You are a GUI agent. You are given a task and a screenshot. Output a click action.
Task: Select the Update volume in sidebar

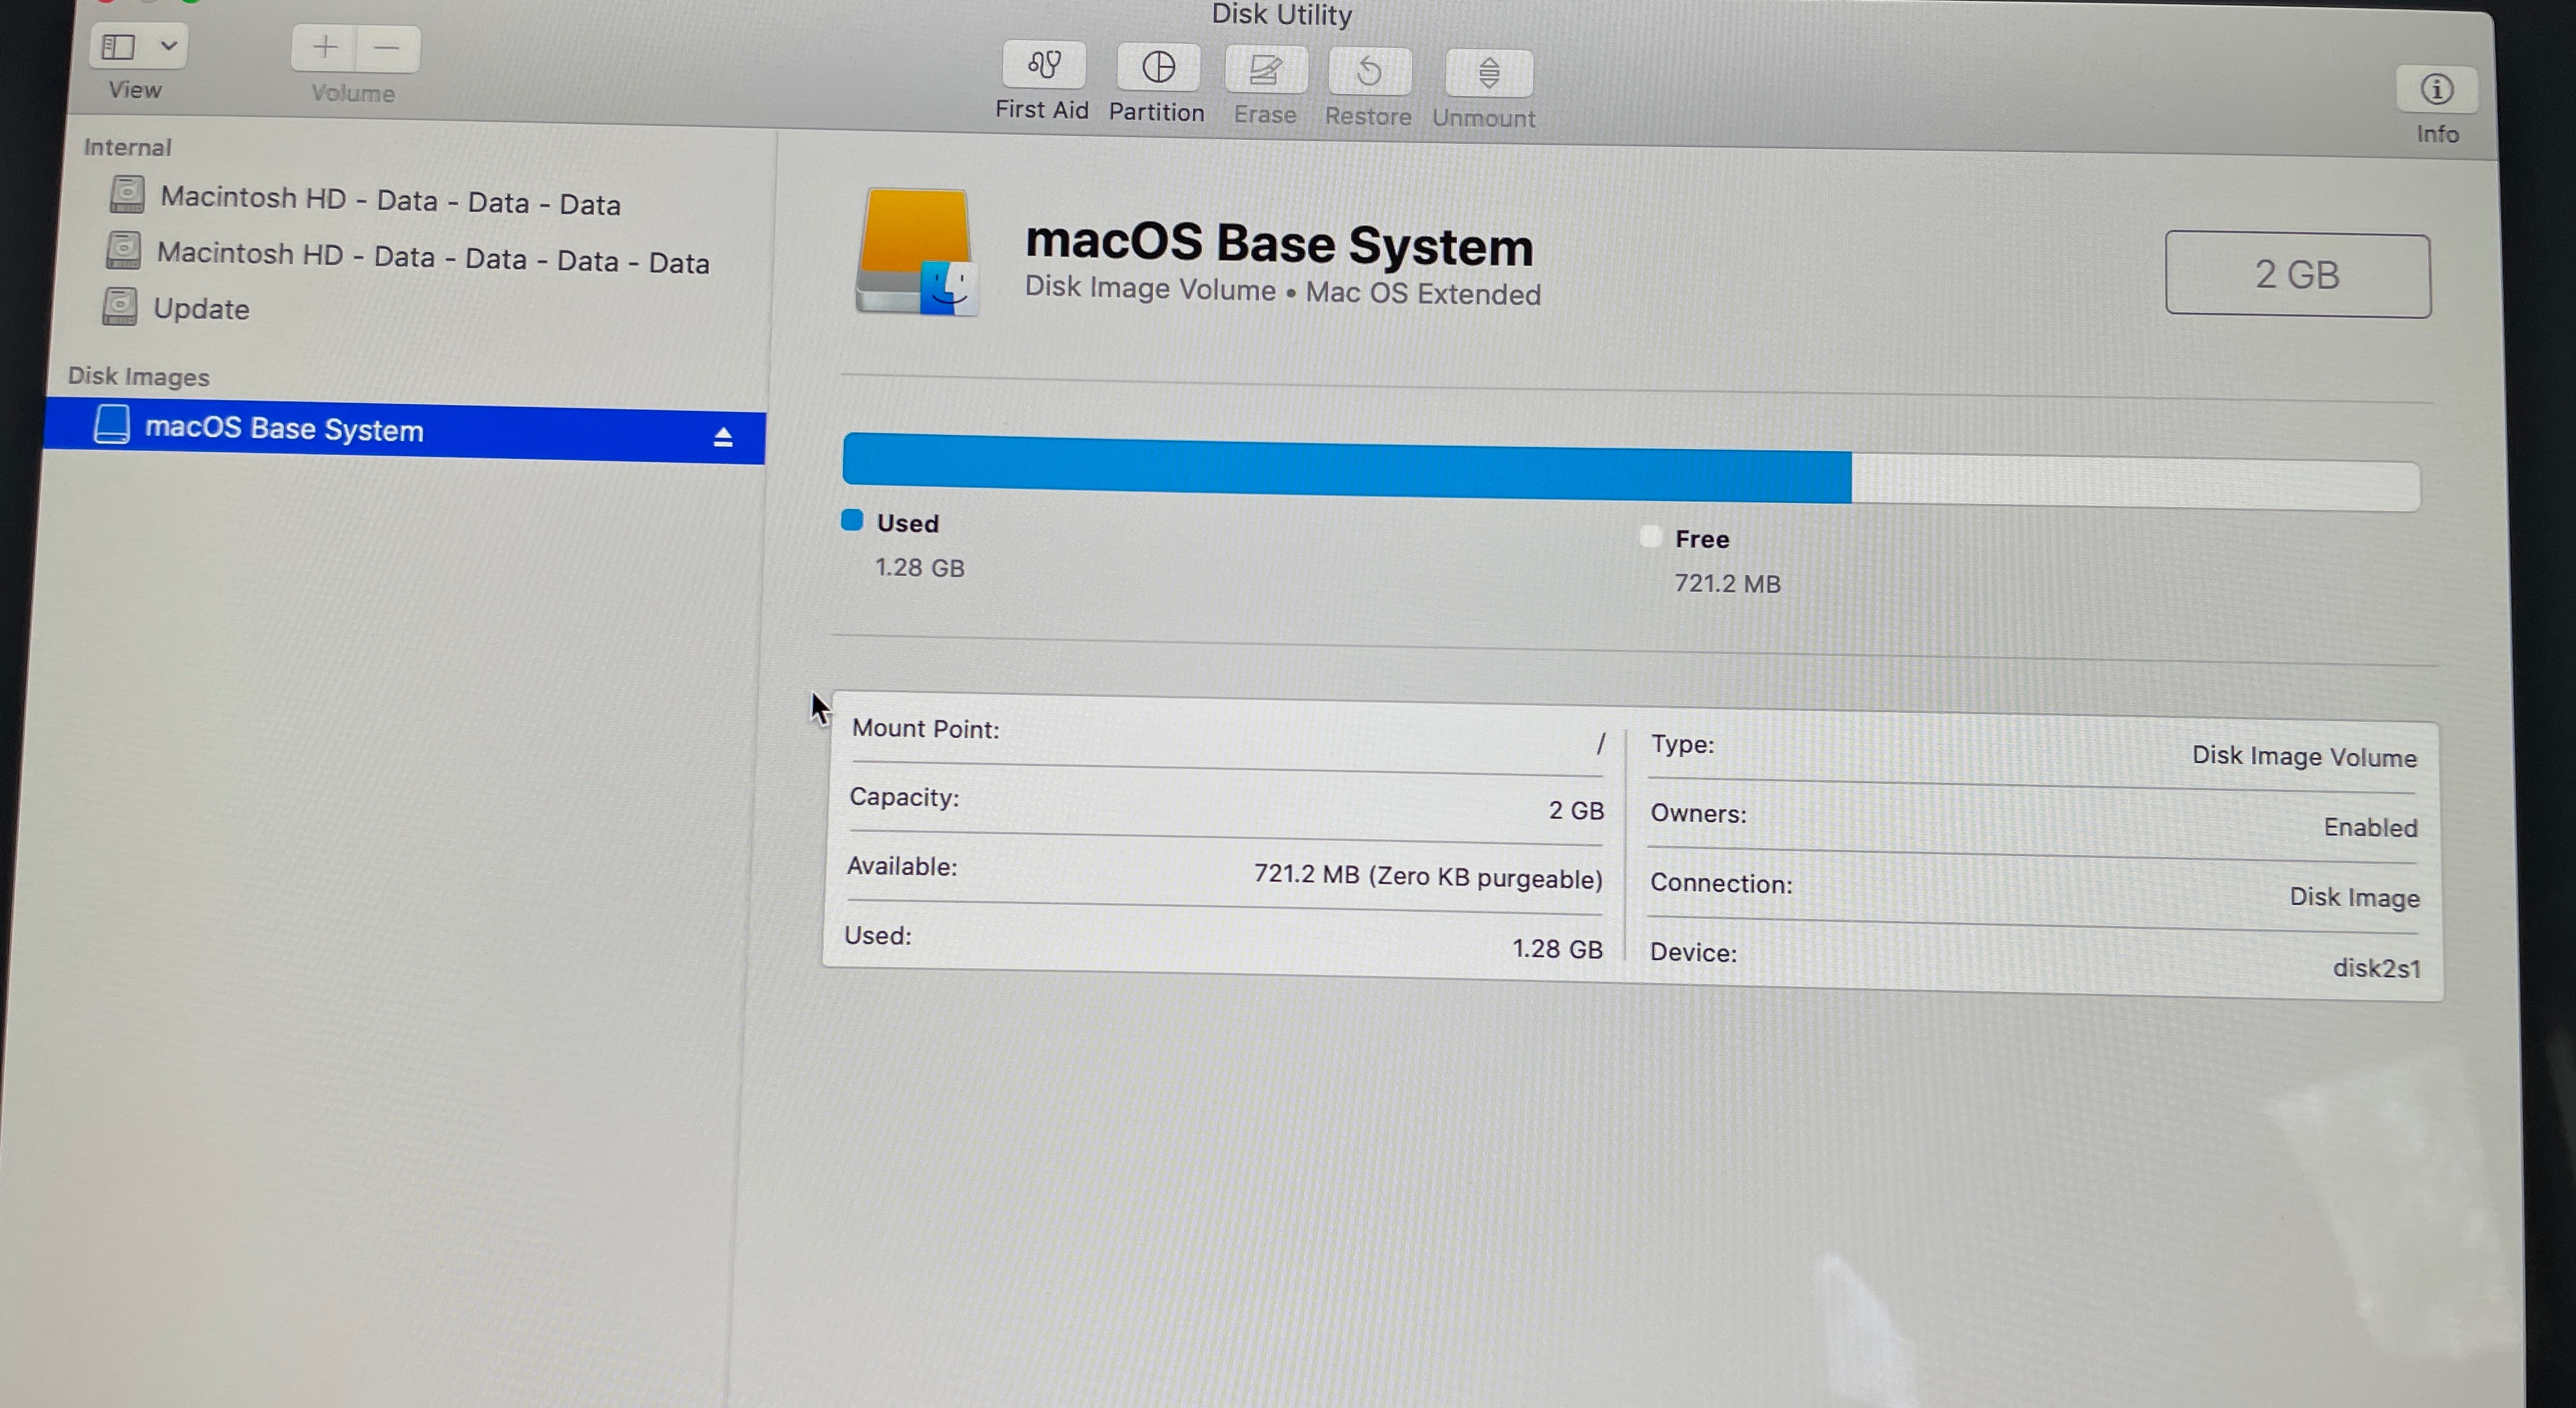point(201,309)
